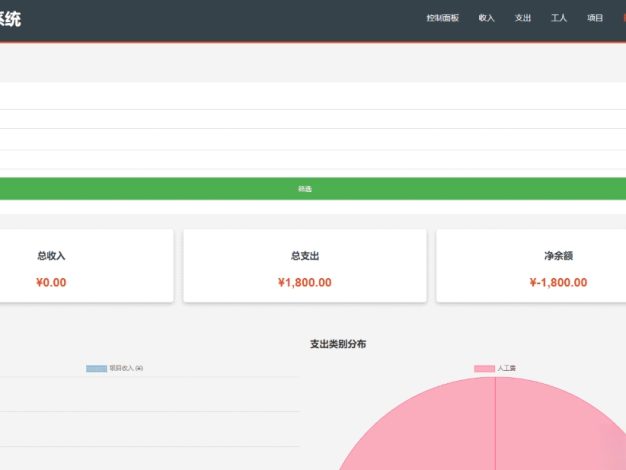Switch to the 工人 section

point(559,18)
